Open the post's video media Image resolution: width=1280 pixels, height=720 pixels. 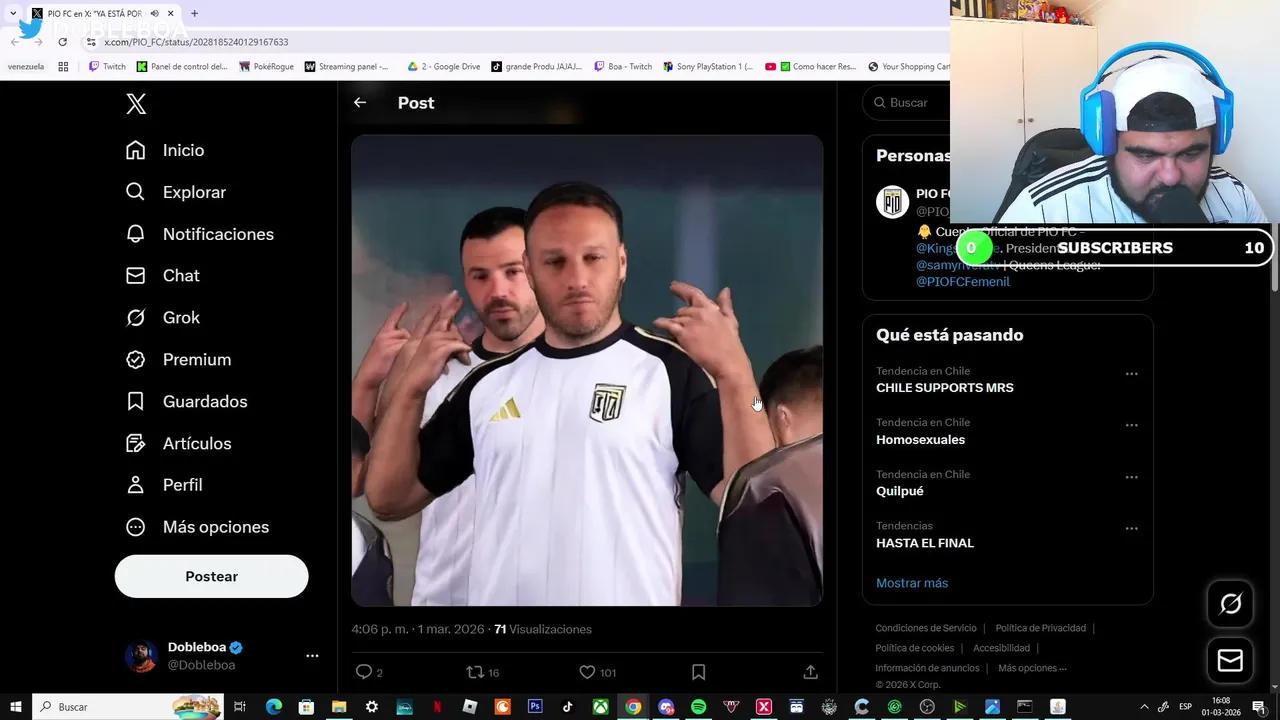587,371
